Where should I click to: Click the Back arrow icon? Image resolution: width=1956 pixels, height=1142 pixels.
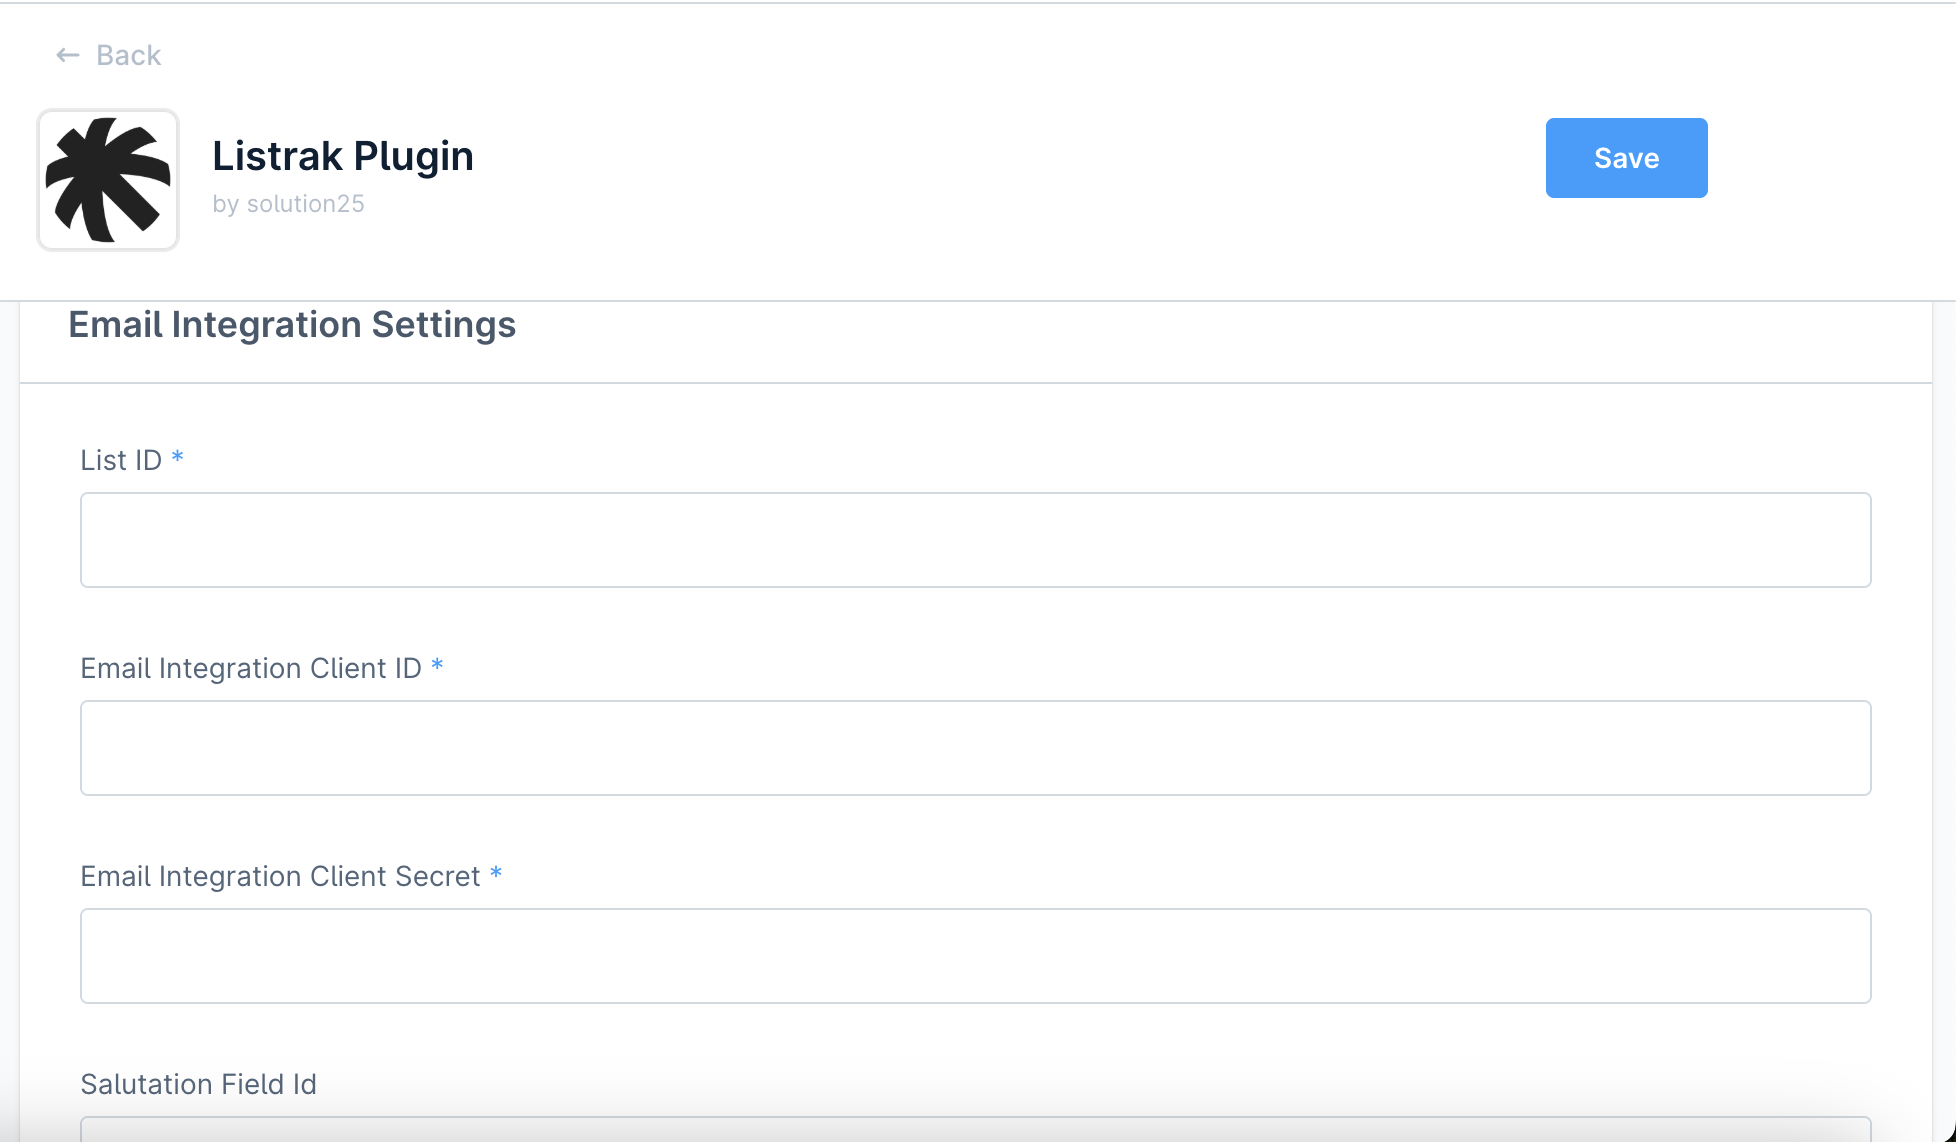(68, 55)
